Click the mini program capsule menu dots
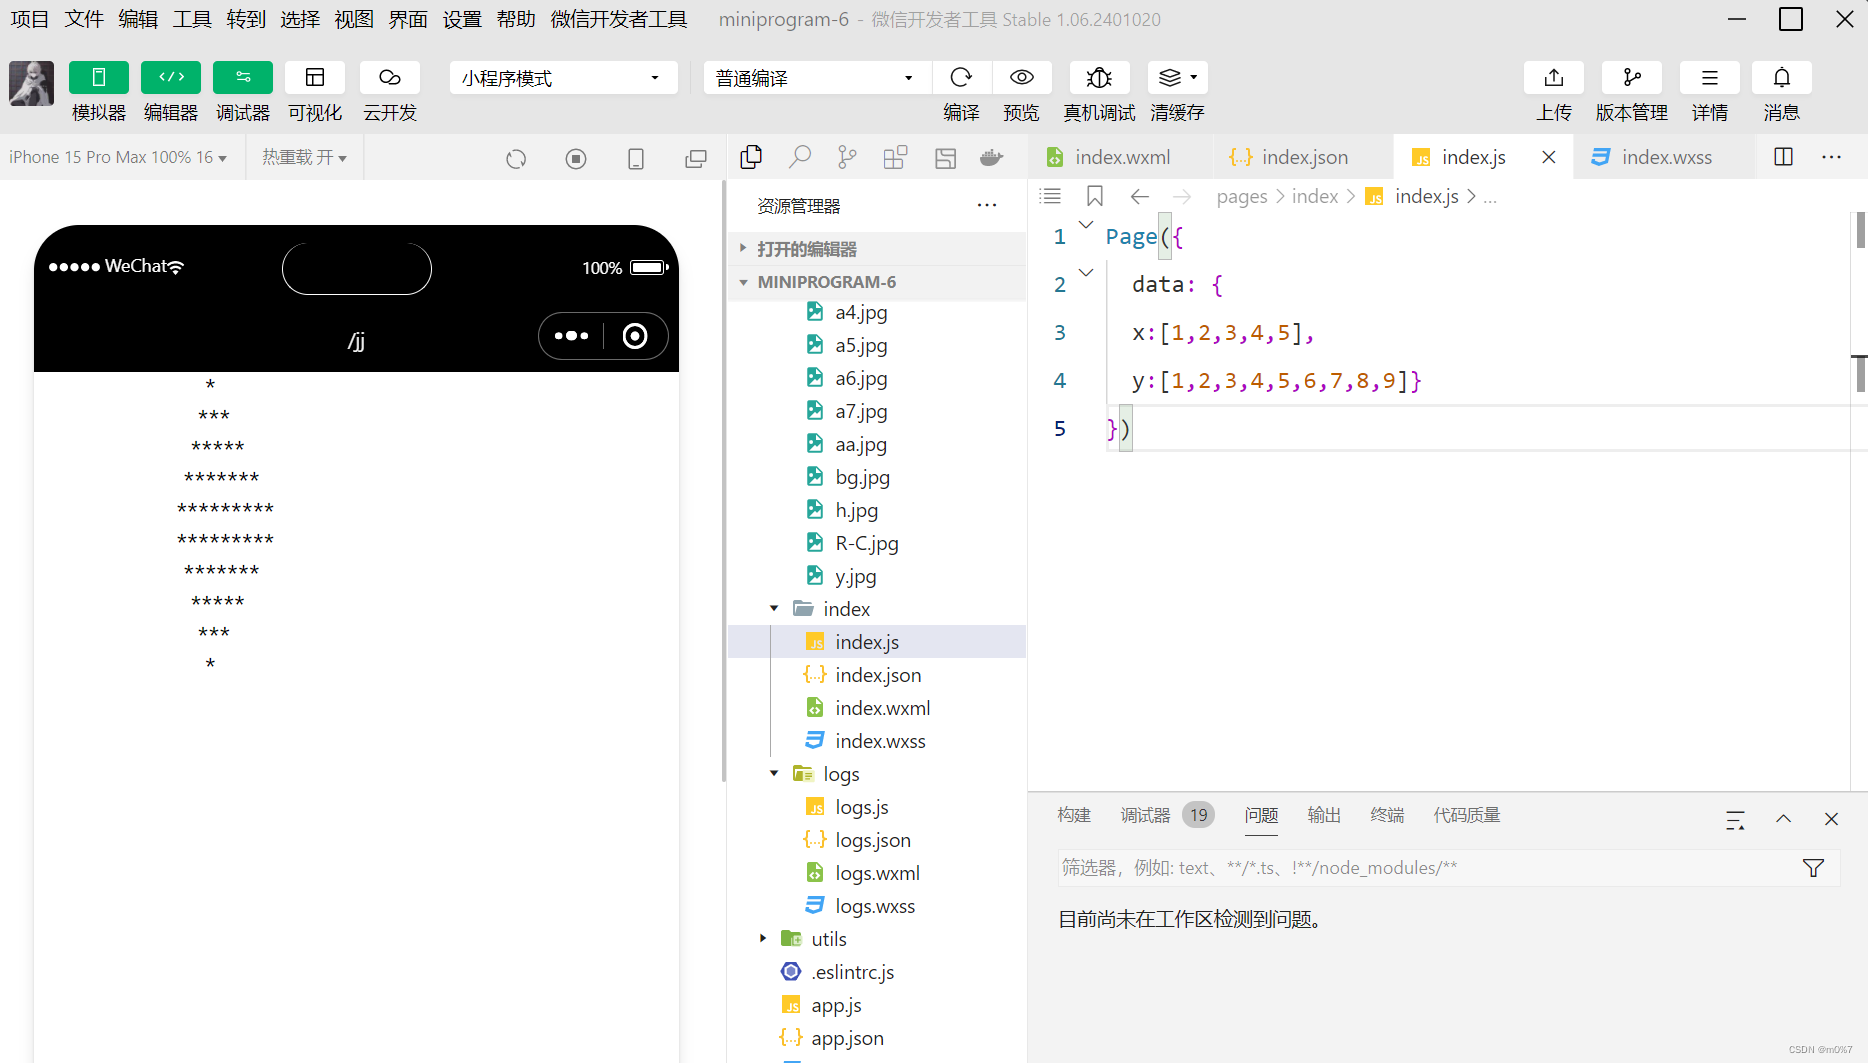The height and width of the screenshot is (1063, 1868). (571, 336)
